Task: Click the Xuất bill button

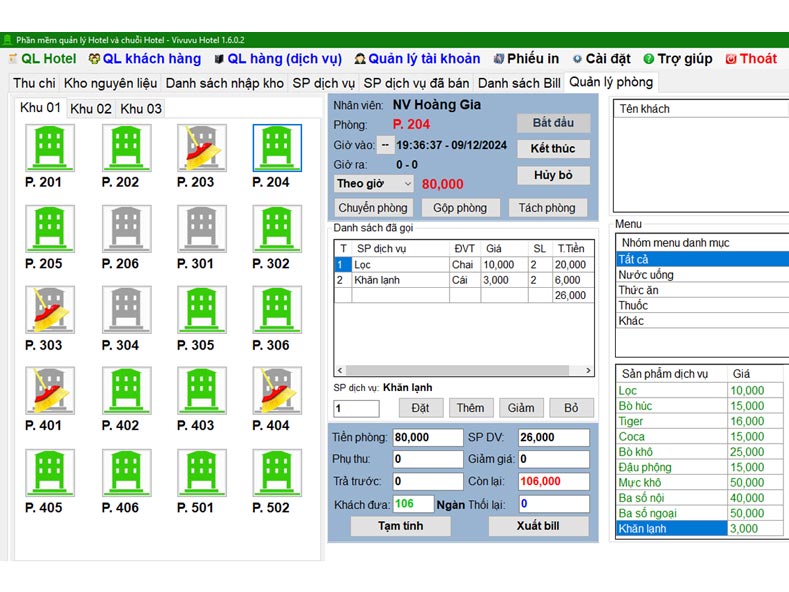Action: pos(538,525)
